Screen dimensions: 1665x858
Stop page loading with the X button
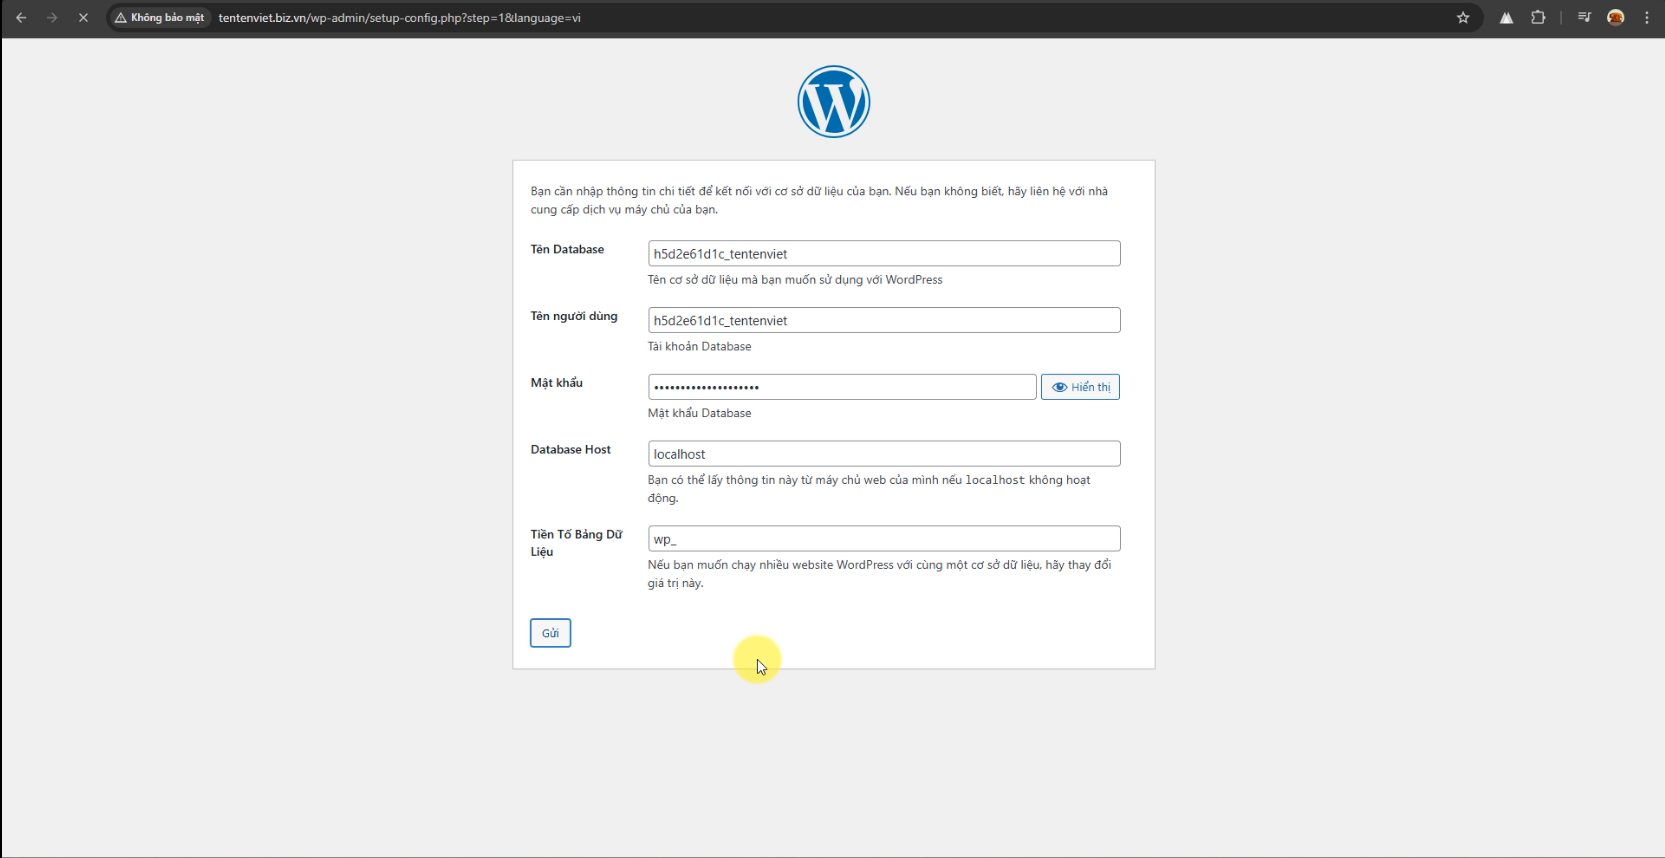click(x=83, y=18)
